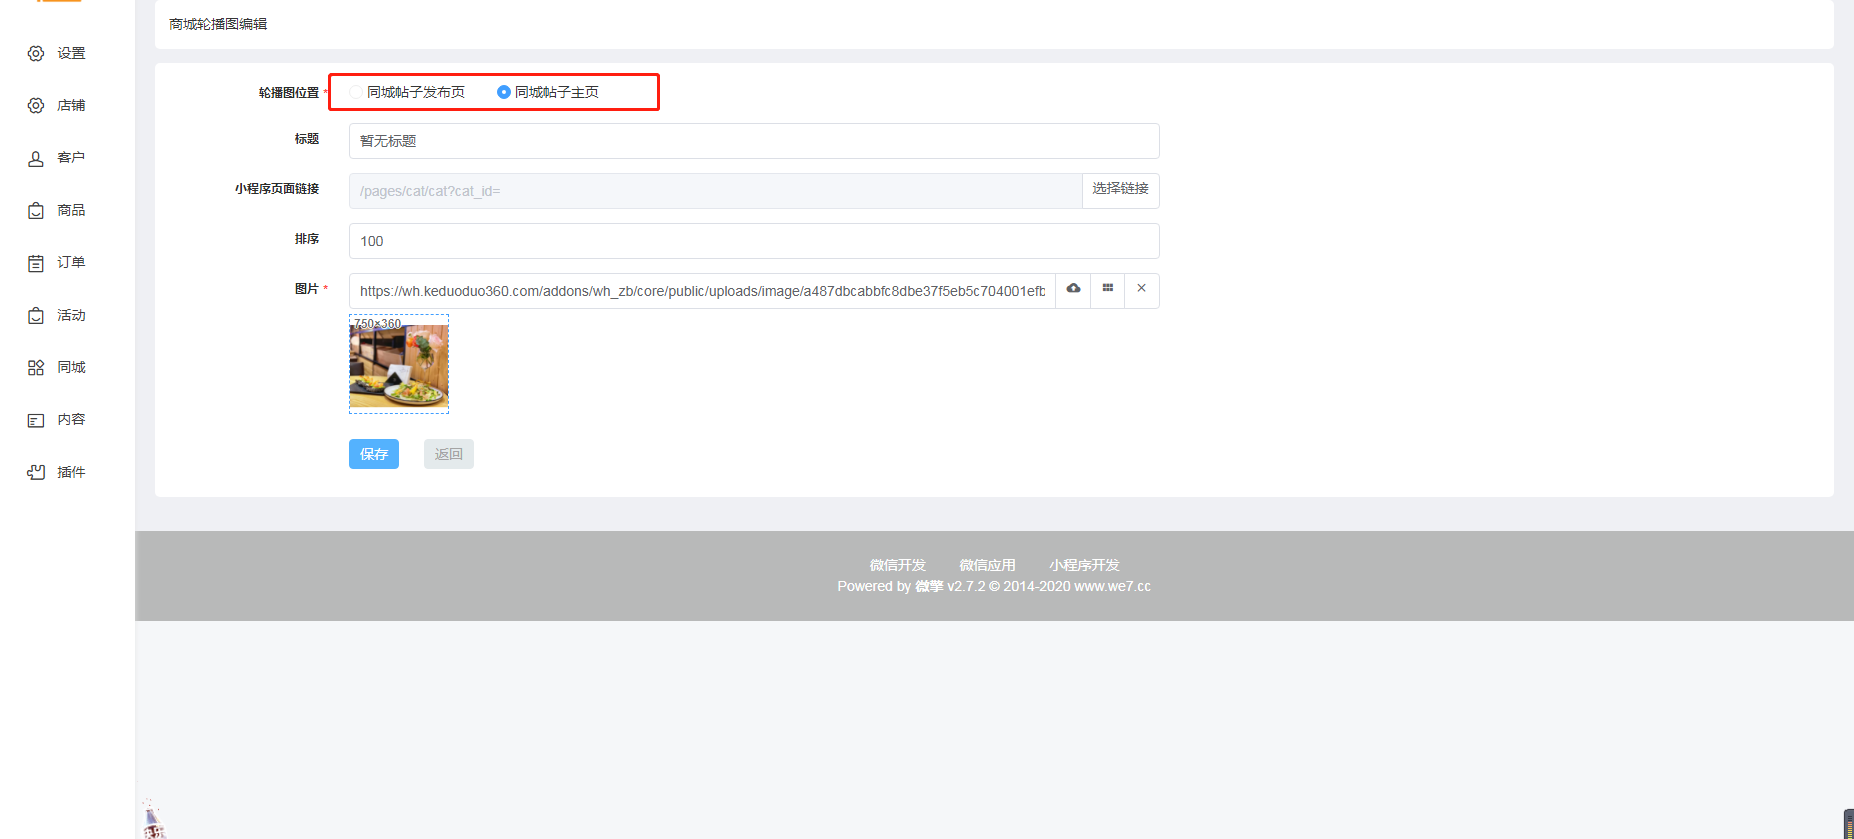Open the 同城 menu item
Image resolution: width=1854 pixels, height=839 pixels.
click(71, 367)
